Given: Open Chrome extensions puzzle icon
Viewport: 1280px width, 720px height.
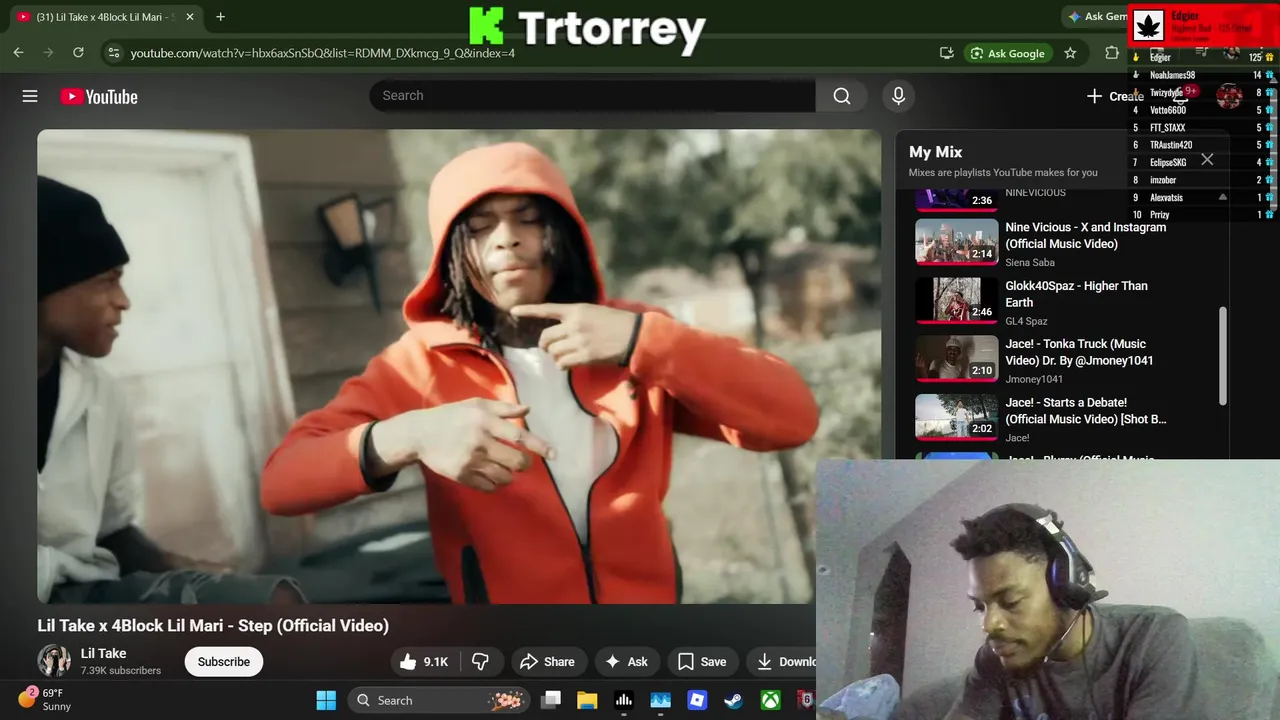Looking at the screenshot, I should [x=1112, y=53].
